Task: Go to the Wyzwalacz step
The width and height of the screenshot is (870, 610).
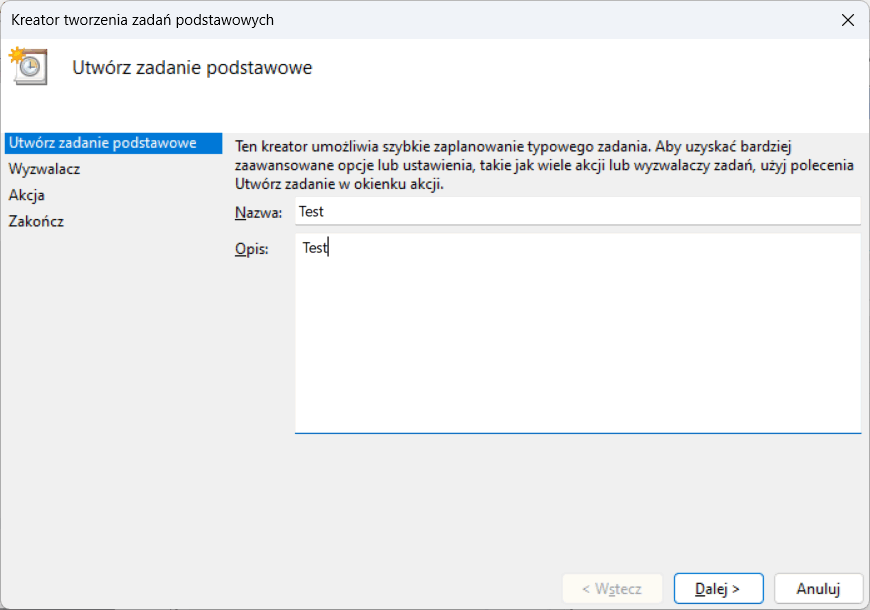Action: [x=44, y=169]
